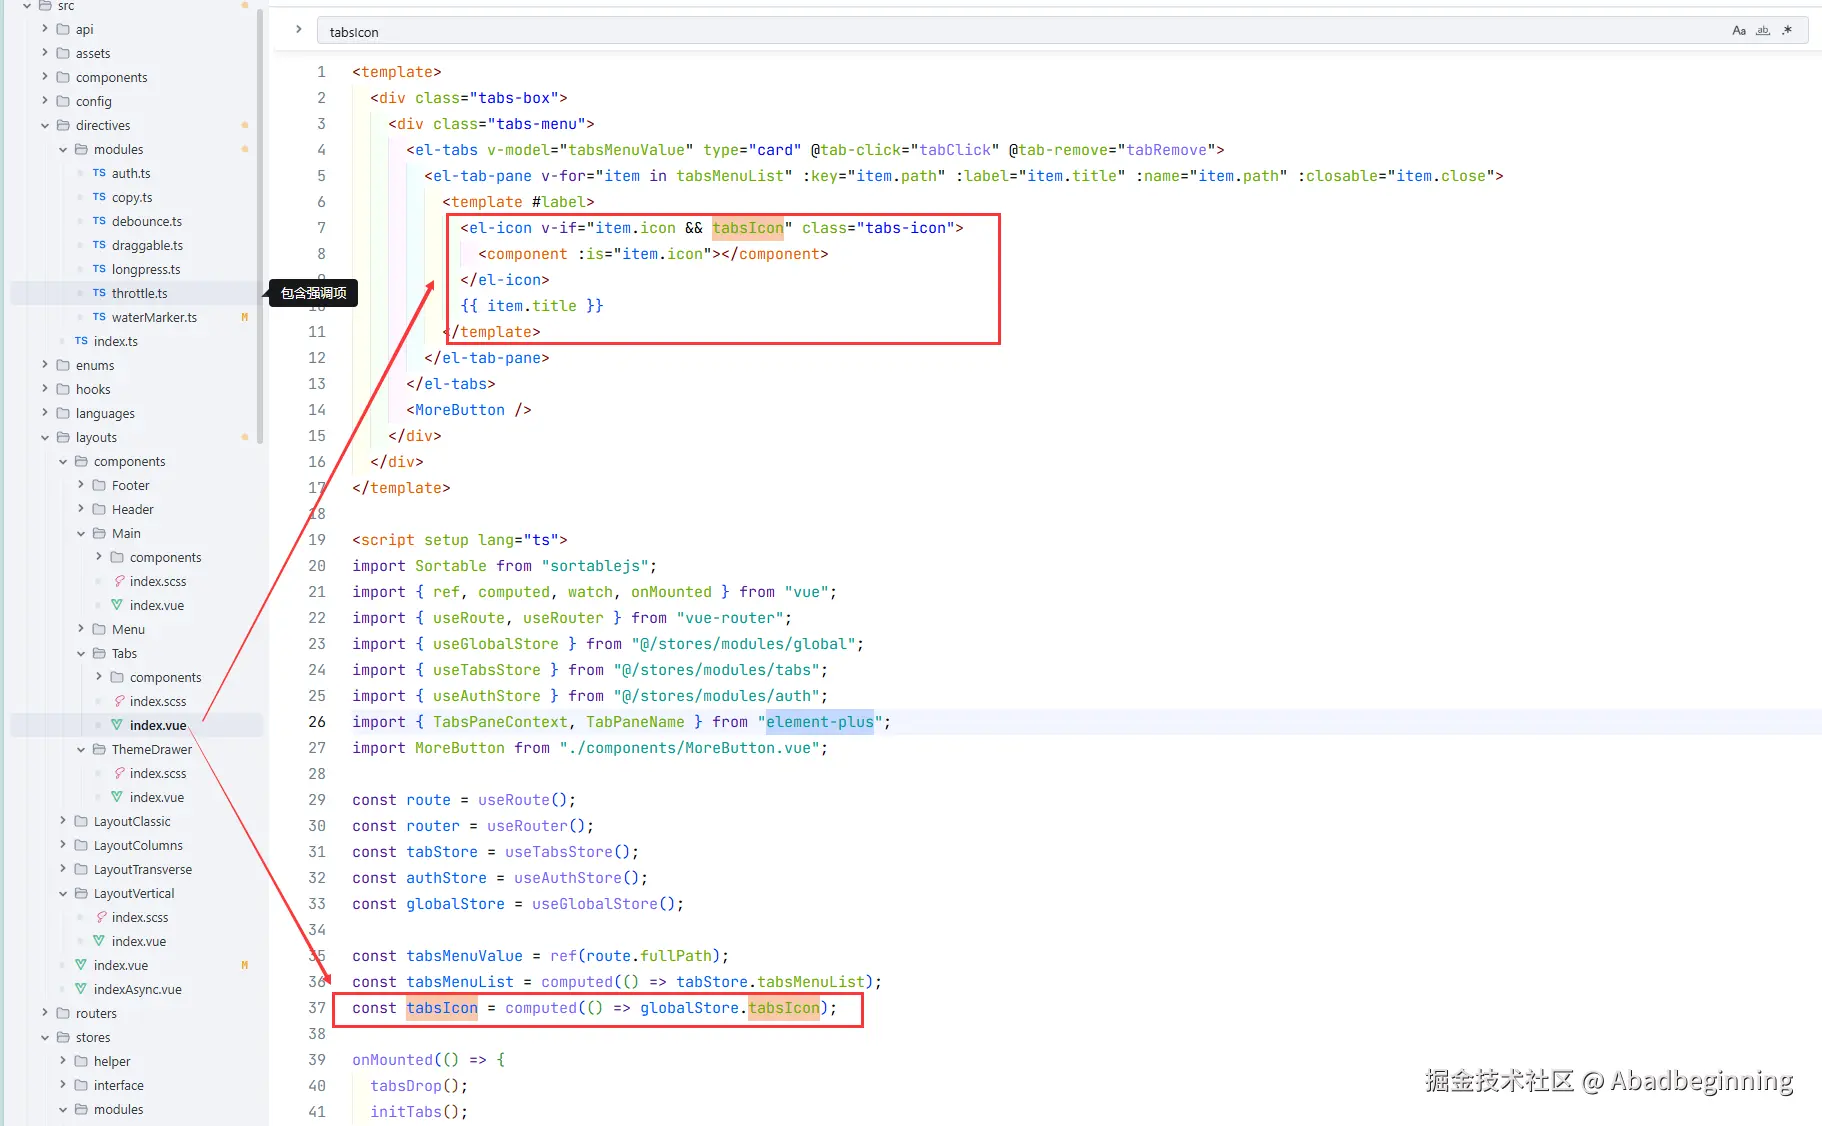Click line number 26 in the gutter
The image size is (1822, 1126).
tap(317, 722)
